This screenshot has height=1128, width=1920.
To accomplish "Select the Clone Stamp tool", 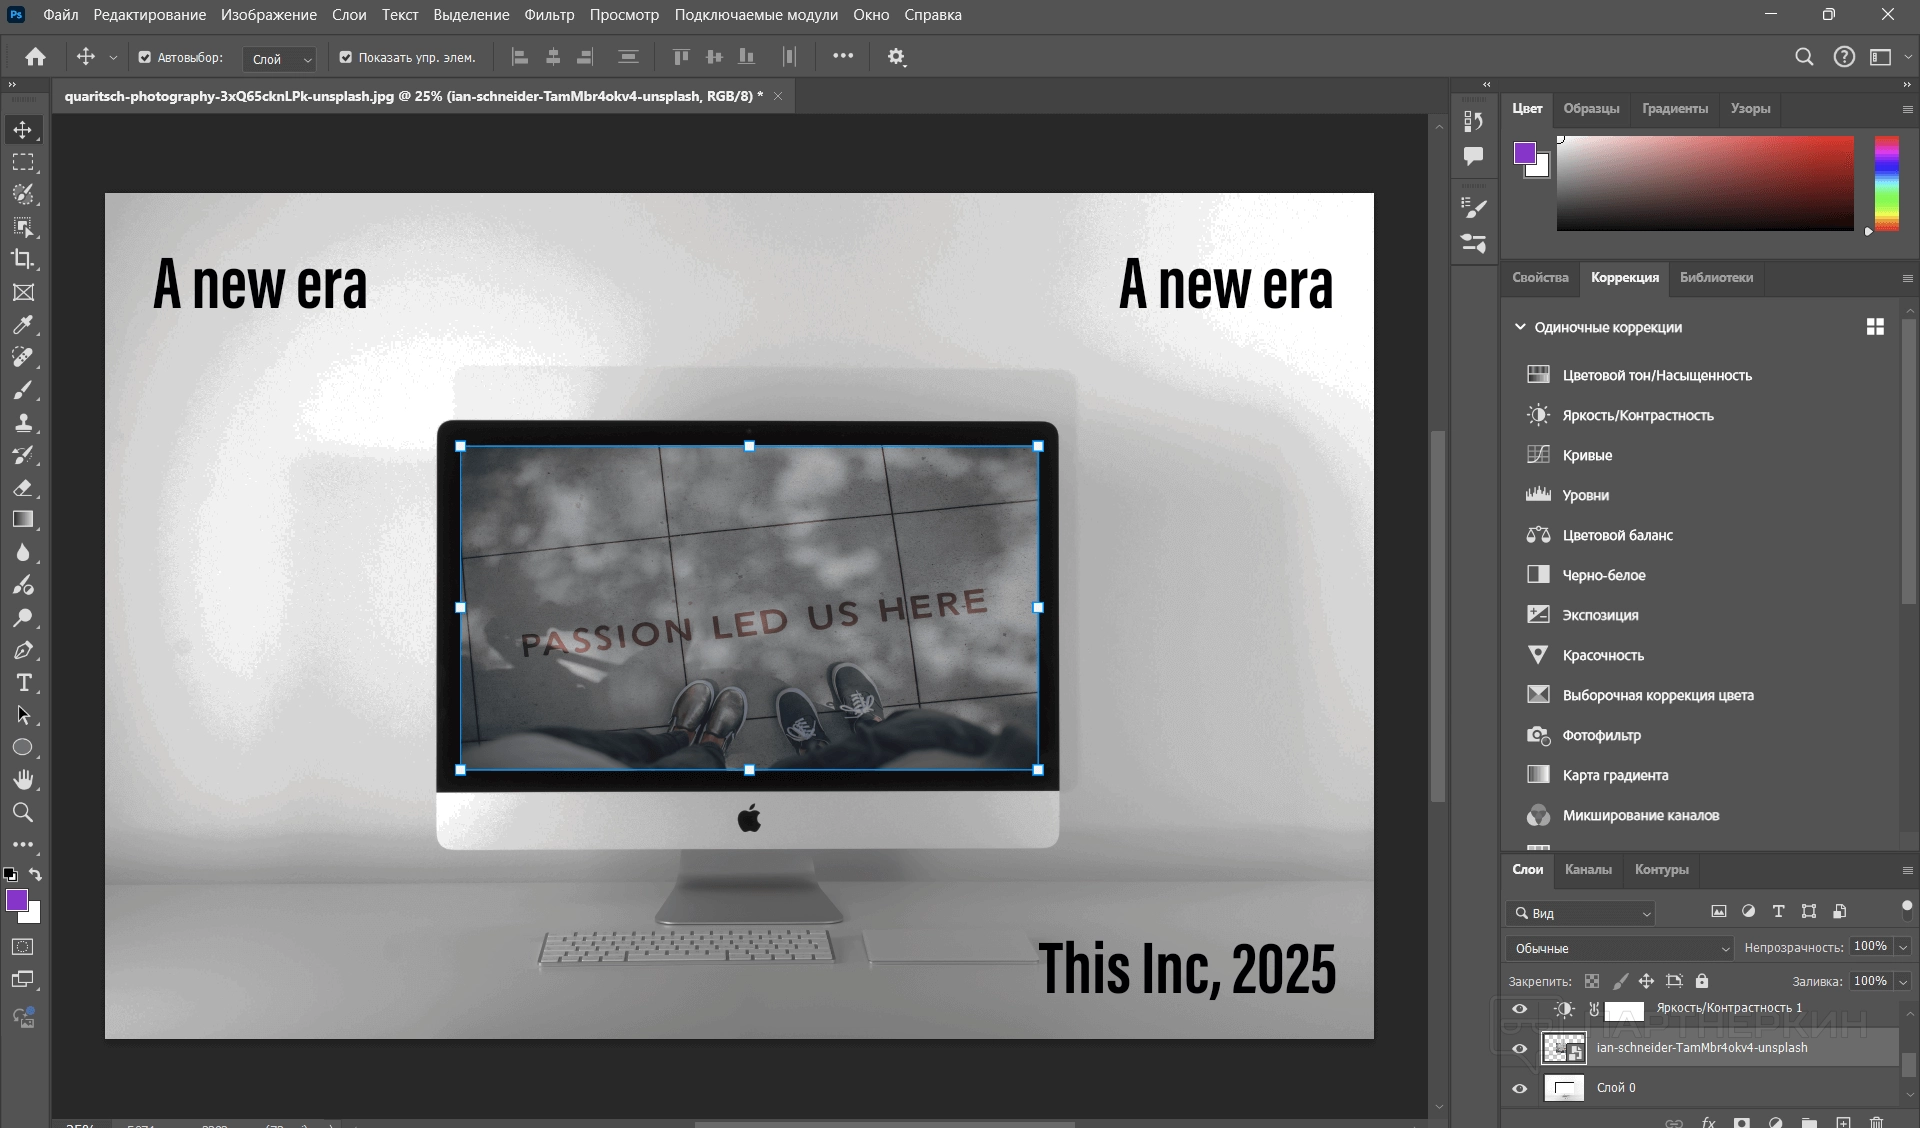I will coord(23,423).
